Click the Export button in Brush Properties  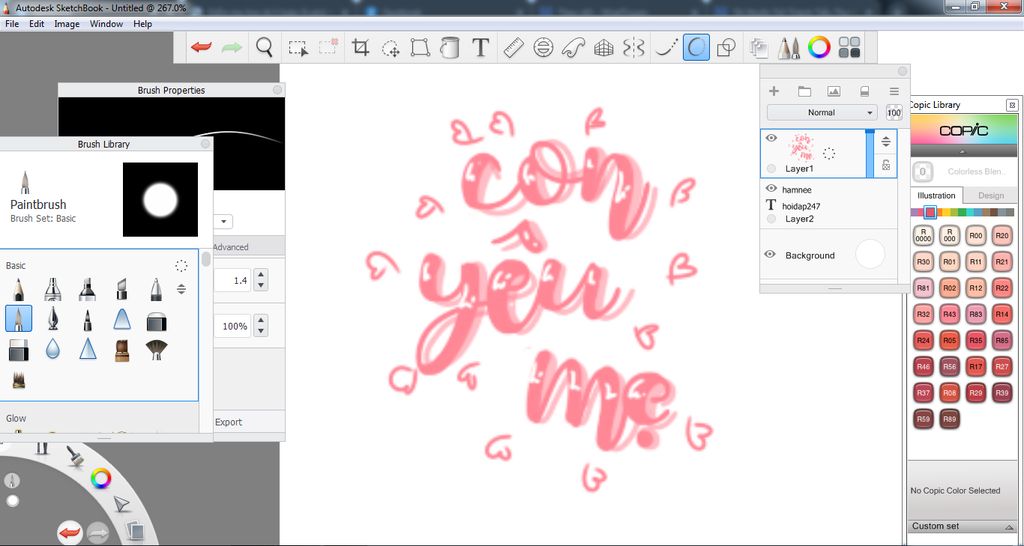[x=229, y=422]
